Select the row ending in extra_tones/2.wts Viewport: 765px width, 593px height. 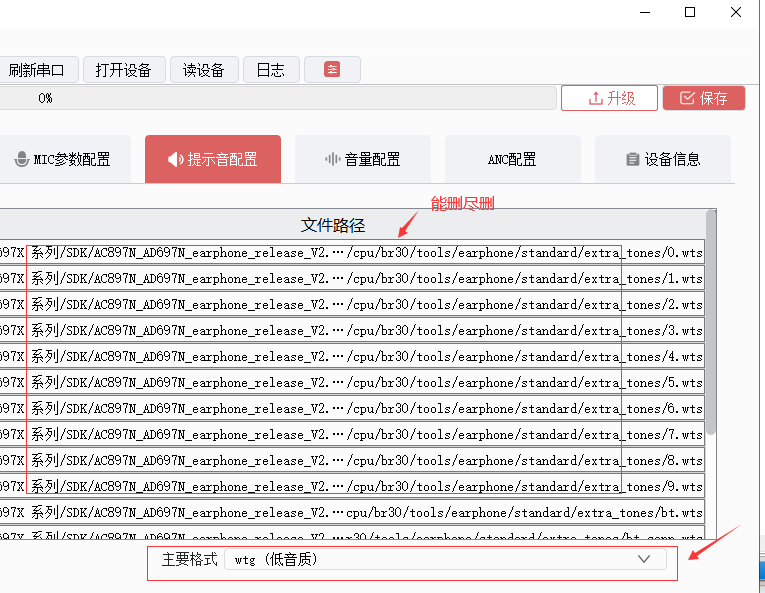tap(352, 305)
